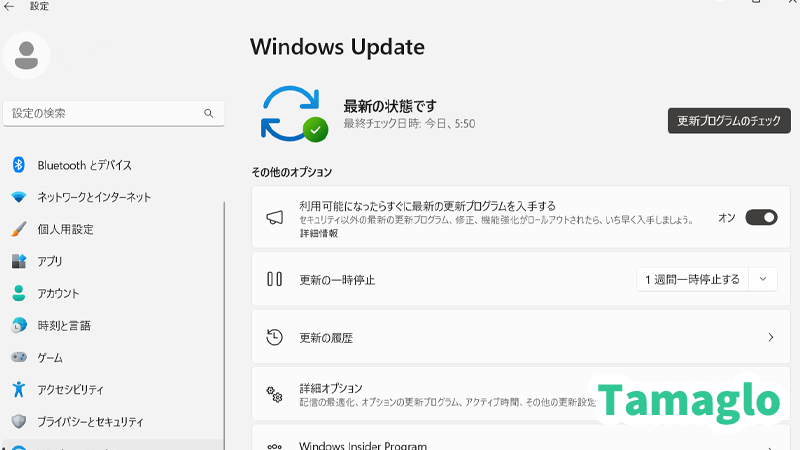Viewport: 800px width, 450px height.
Task: Click the accessibility figure icon
Action: coord(19,389)
